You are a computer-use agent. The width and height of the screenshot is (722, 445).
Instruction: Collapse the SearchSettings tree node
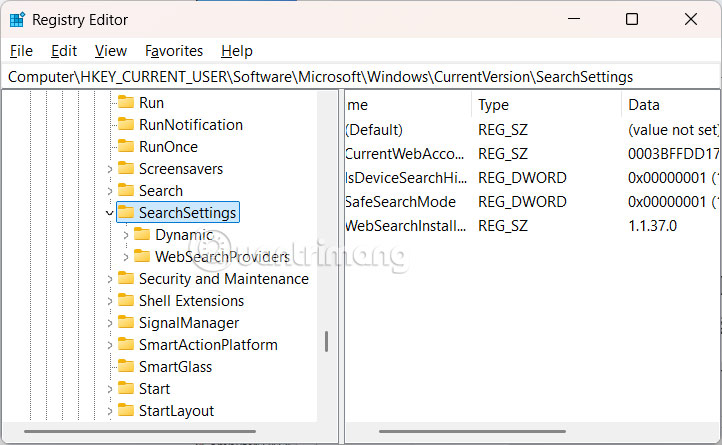click(x=109, y=213)
